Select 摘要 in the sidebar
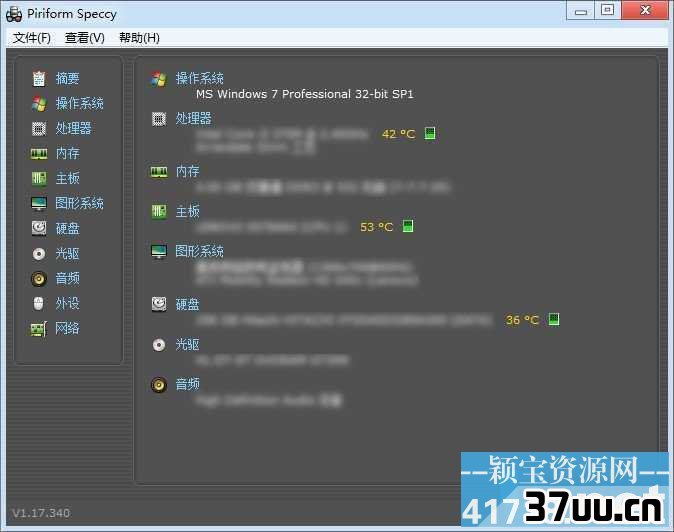Screen dimensions: 674x532 tap(67, 79)
